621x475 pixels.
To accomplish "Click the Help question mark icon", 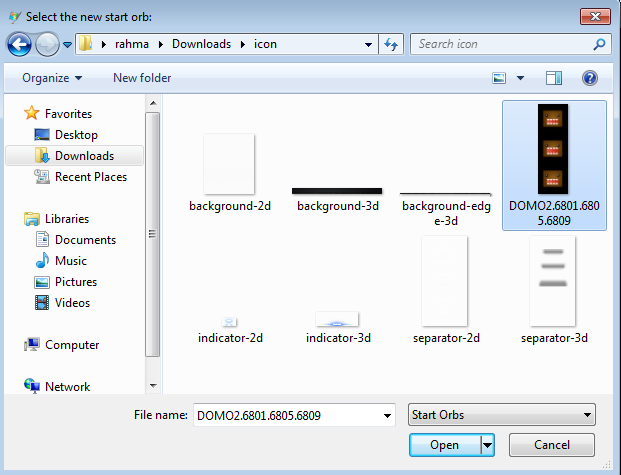I will pyautogui.click(x=589, y=78).
